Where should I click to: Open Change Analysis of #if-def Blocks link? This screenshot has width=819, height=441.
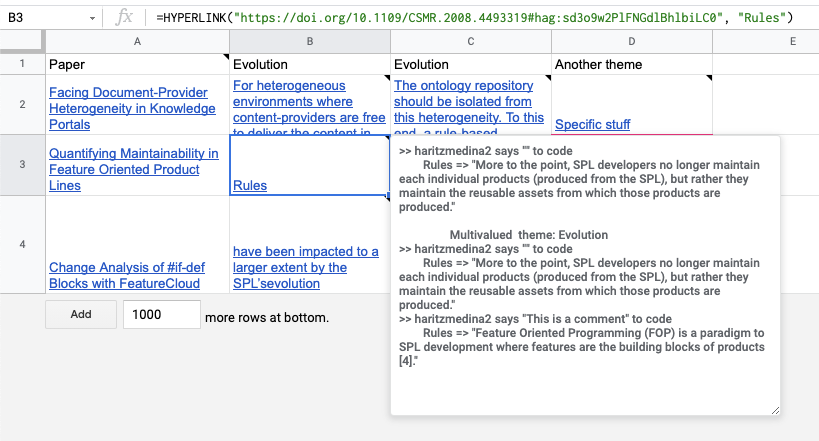127,275
